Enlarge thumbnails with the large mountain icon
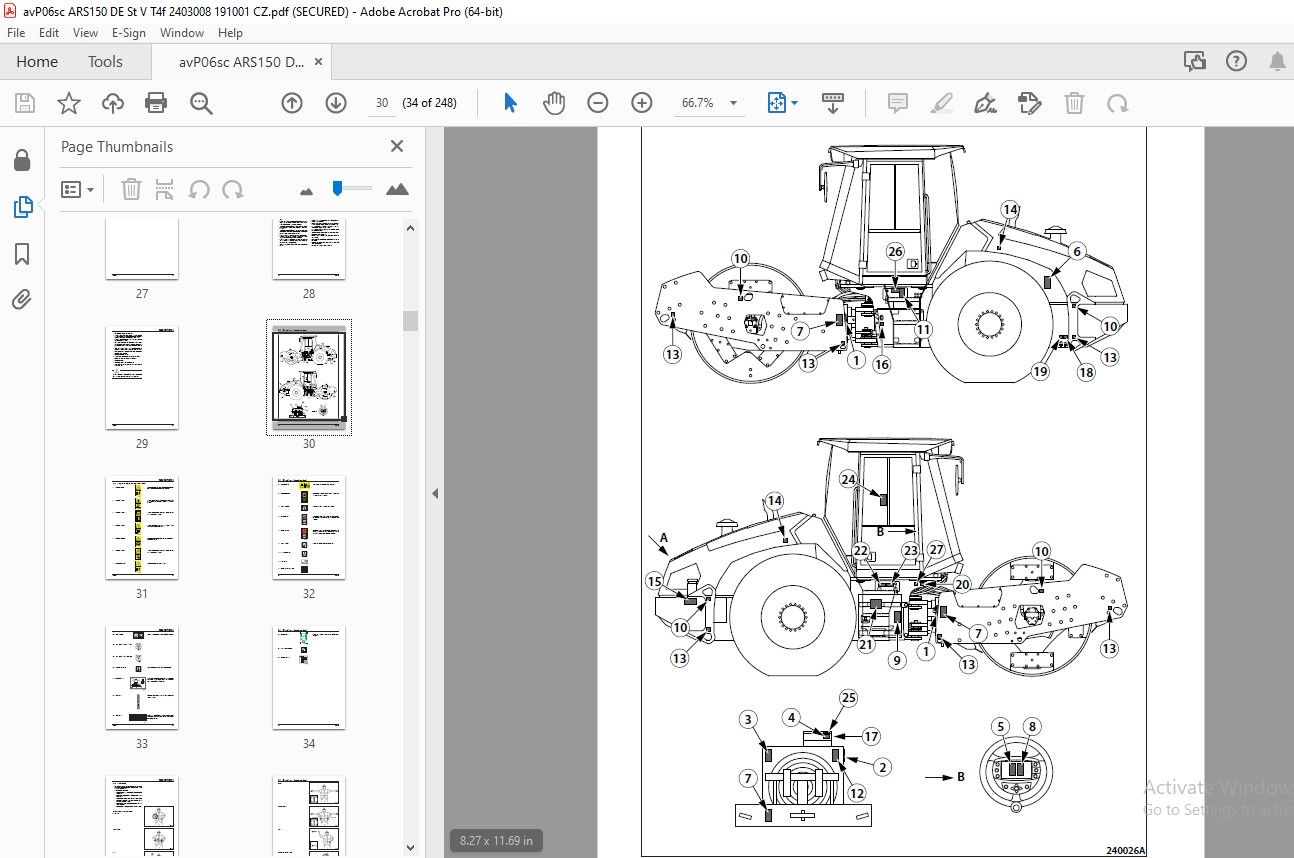Screen dimensions: 1294x858 point(397,189)
